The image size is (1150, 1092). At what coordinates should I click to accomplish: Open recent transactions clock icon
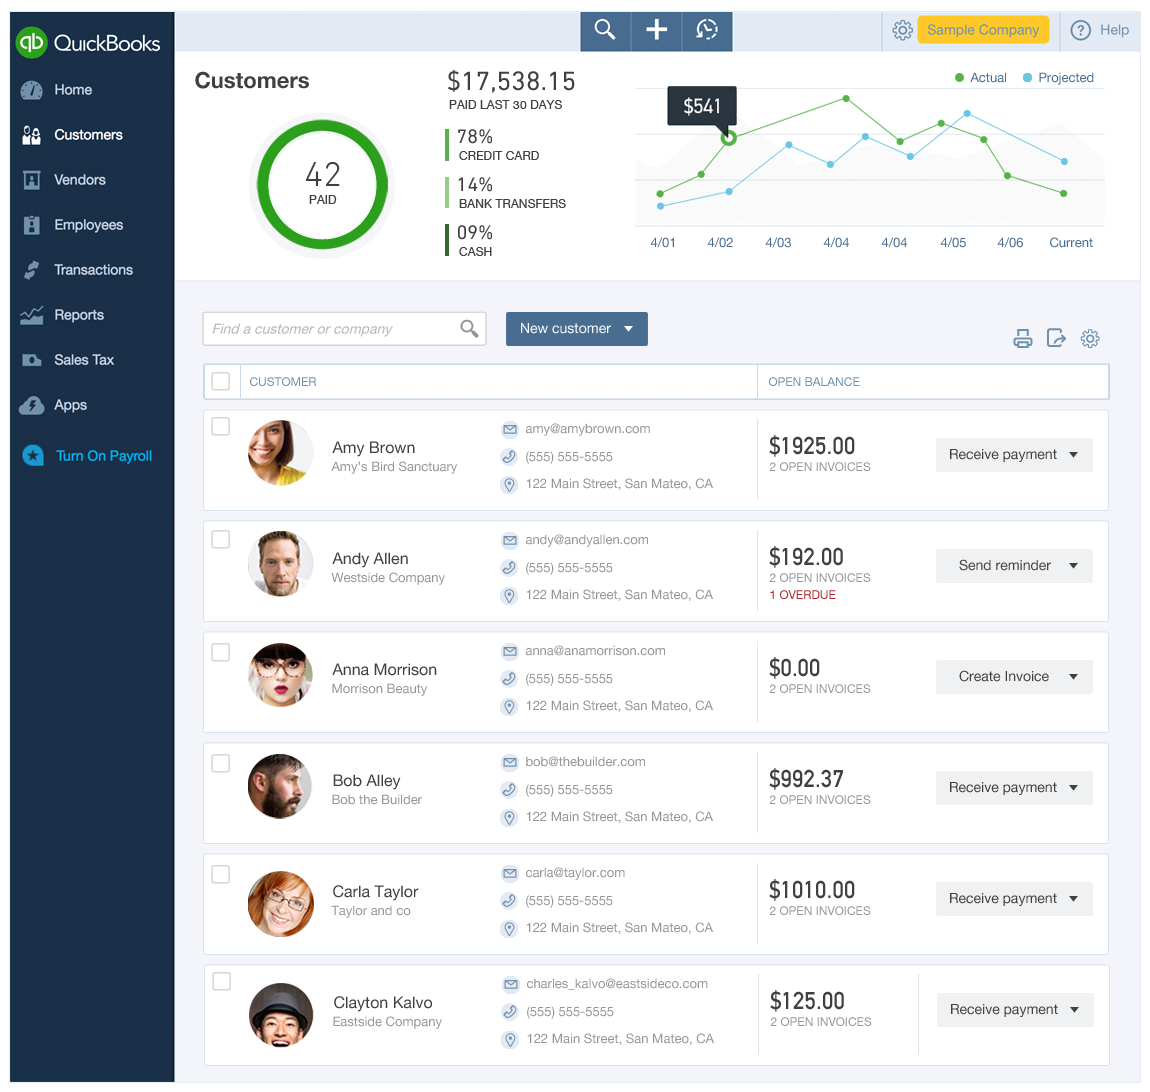[707, 30]
